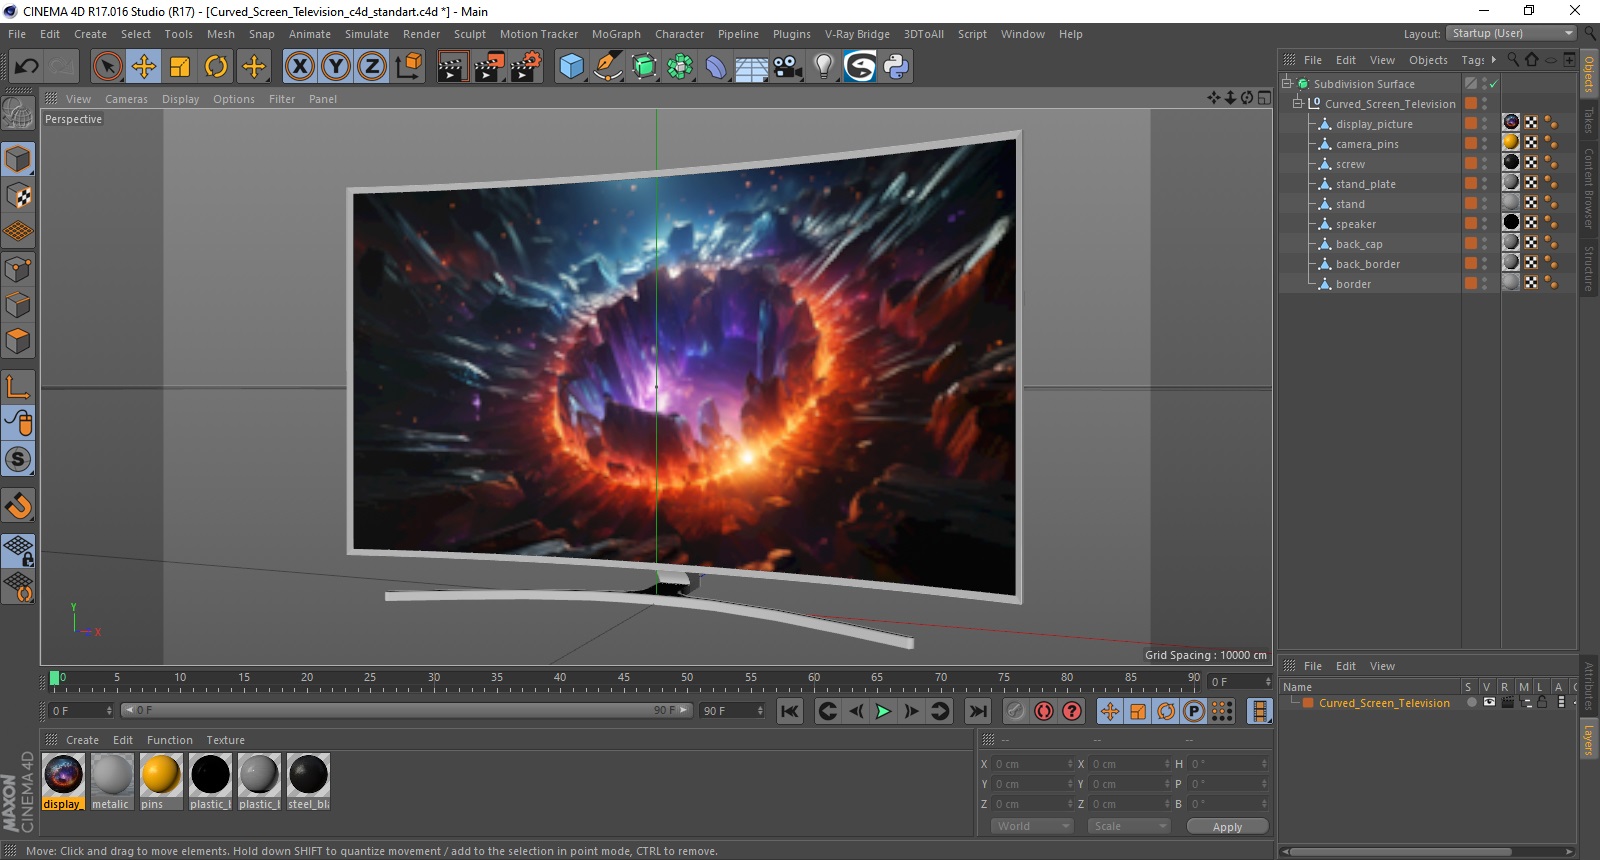Viewport: 1600px width, 860px height.
Task: Select the Move tool in top toolbar
Action: (144, 67)
